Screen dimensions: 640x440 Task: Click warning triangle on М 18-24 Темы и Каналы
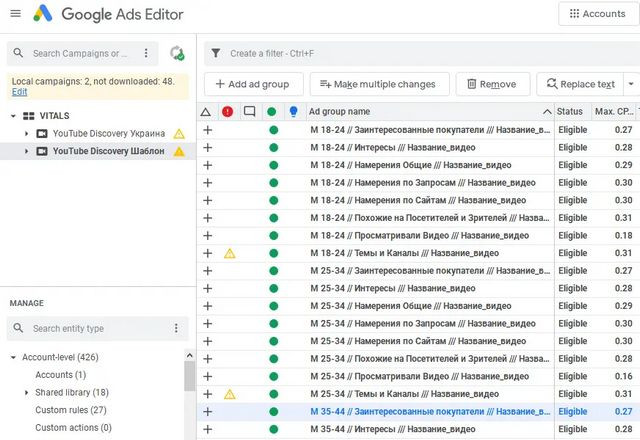(x=230, y=253)
